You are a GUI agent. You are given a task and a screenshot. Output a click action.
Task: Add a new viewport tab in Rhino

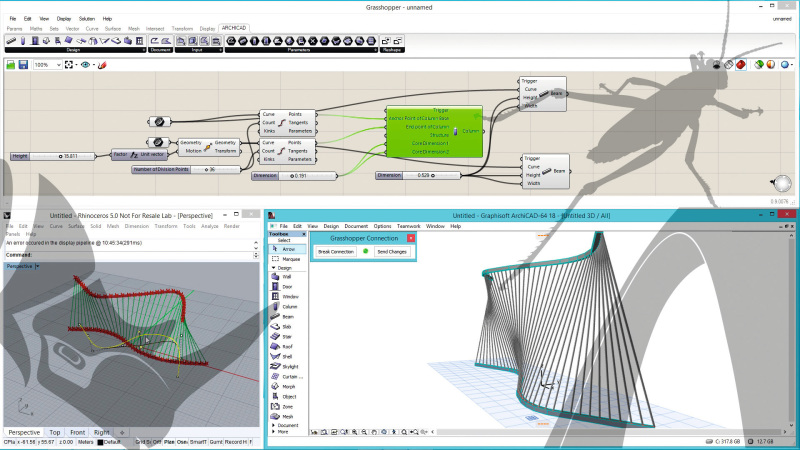(x=121, y=432)
